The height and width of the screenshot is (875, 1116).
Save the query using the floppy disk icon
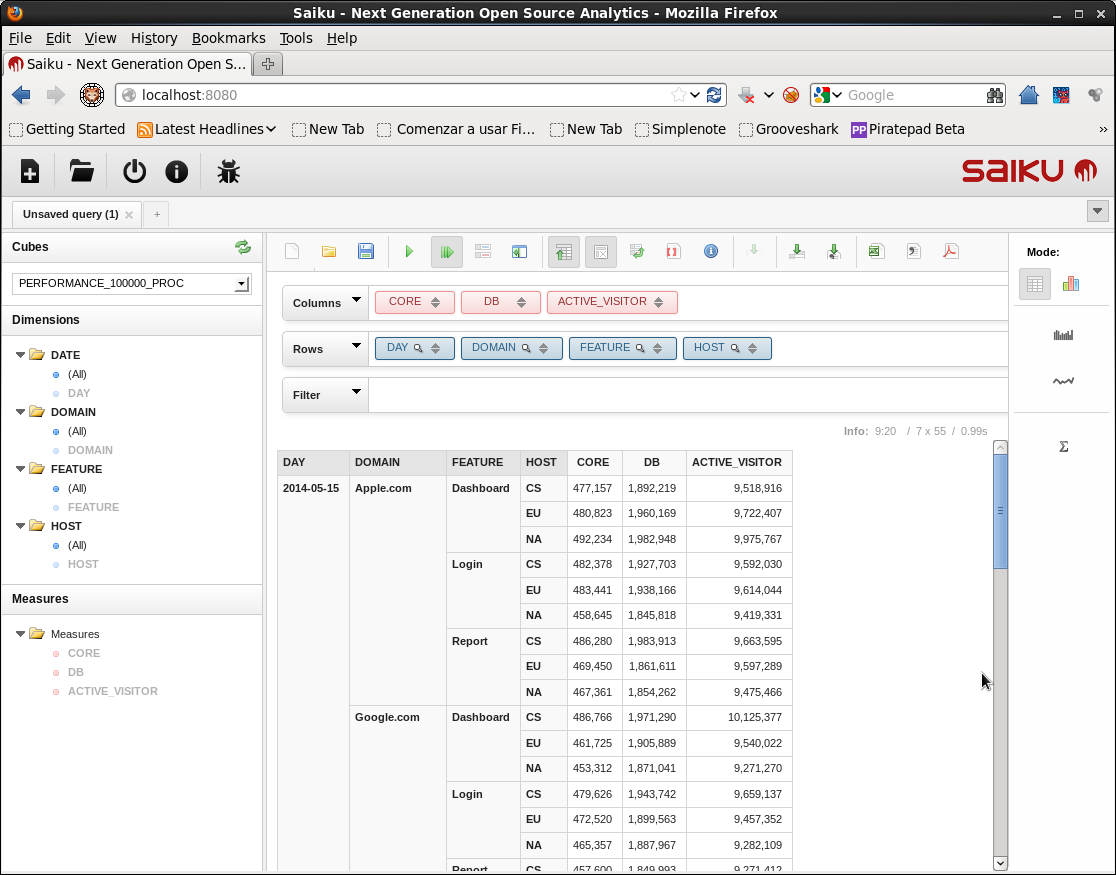[366, 252]
